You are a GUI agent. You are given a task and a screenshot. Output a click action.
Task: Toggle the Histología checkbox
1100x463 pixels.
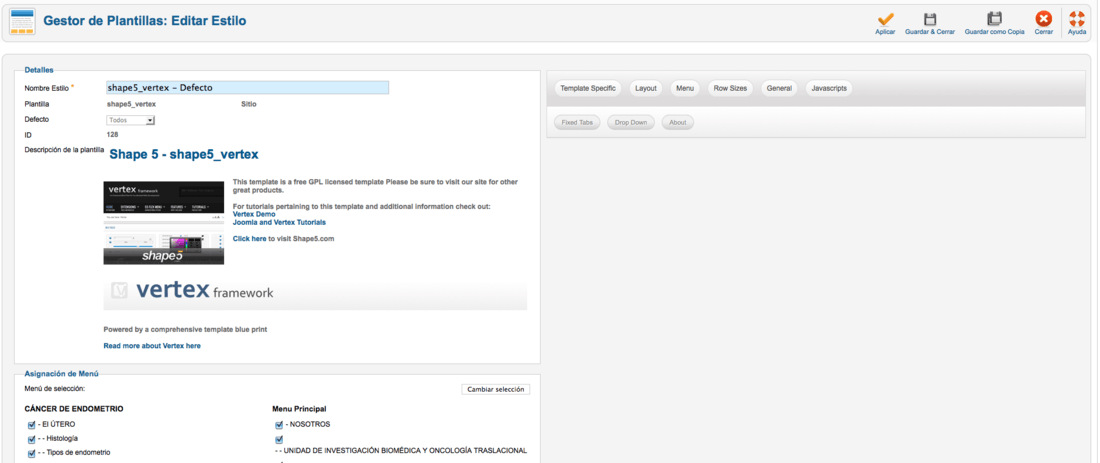pos(31,439)
